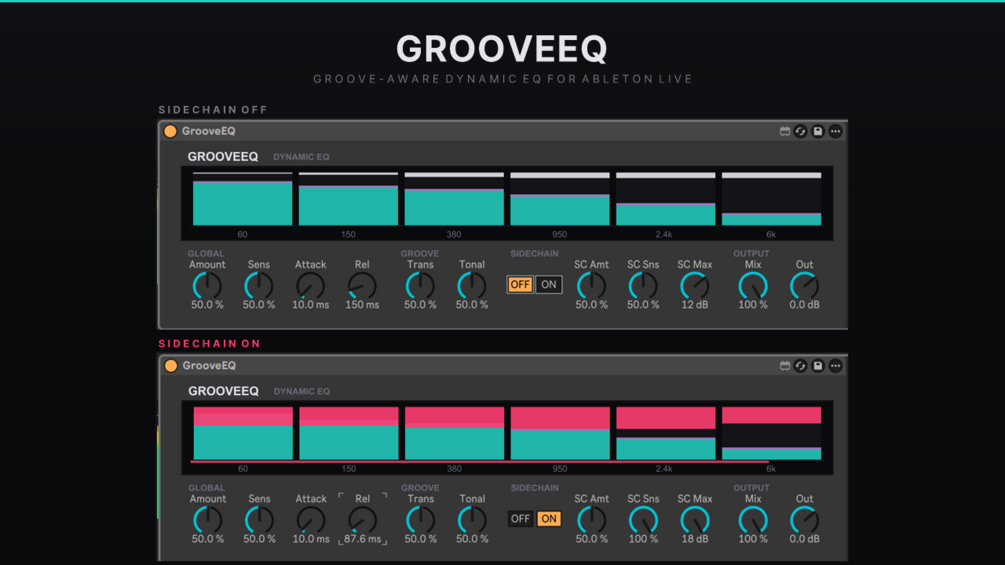
Task: Click 150 Hz band bar in bottom device
Action: (349, 433)
